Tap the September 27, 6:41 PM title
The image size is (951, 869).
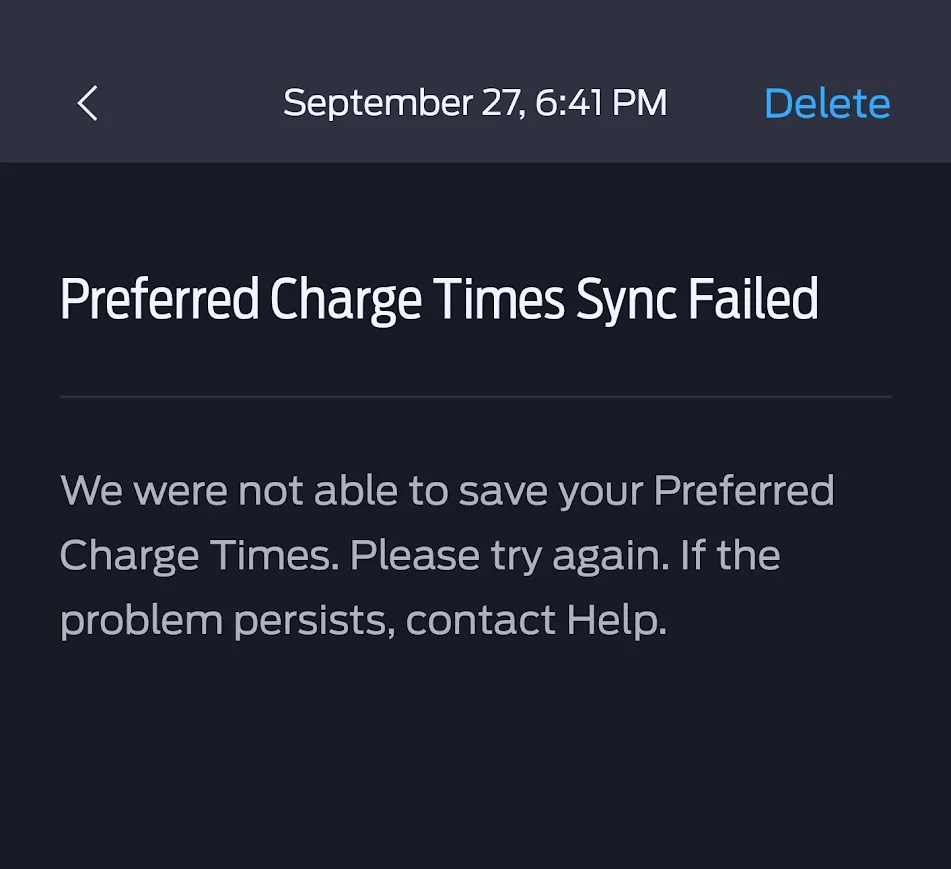click(475, 103)
